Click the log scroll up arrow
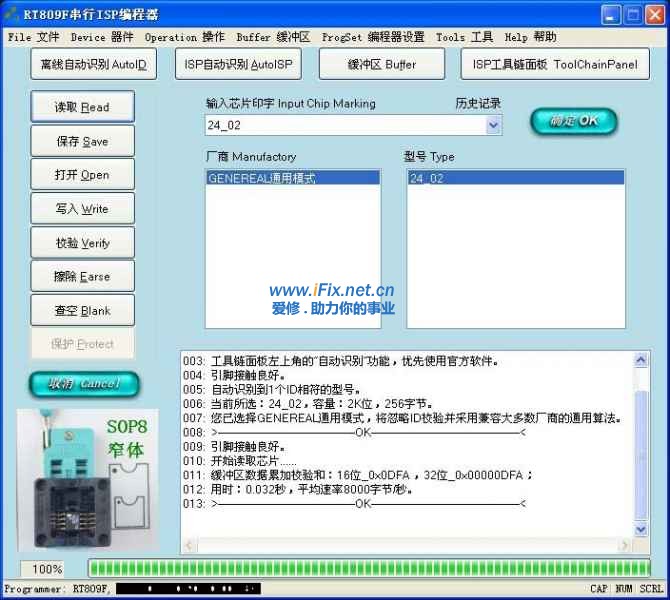This screenshot has width=670, height=600. [640, 361]
